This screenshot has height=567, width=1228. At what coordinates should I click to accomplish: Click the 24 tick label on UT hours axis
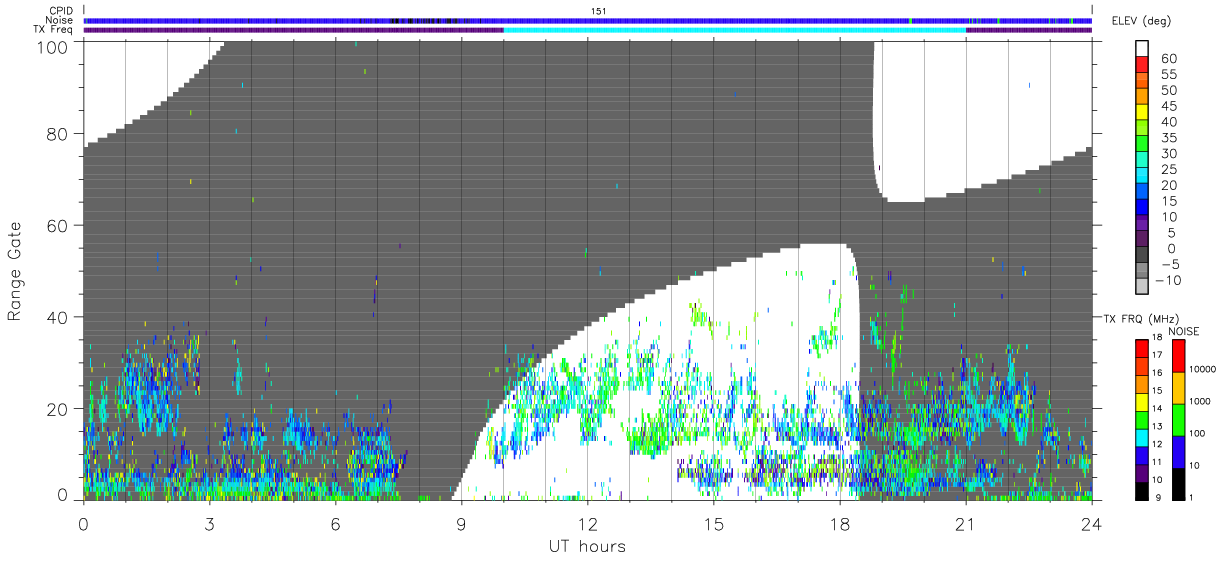[x=1091, y=523]
